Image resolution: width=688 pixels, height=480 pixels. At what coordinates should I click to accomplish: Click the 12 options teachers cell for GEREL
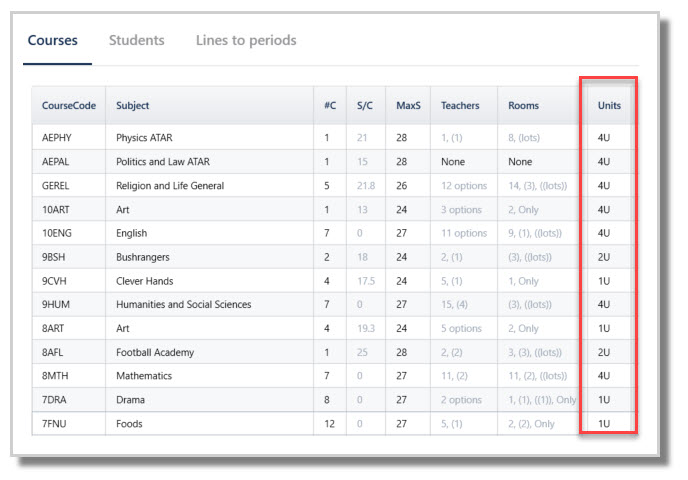coord(464,186)
